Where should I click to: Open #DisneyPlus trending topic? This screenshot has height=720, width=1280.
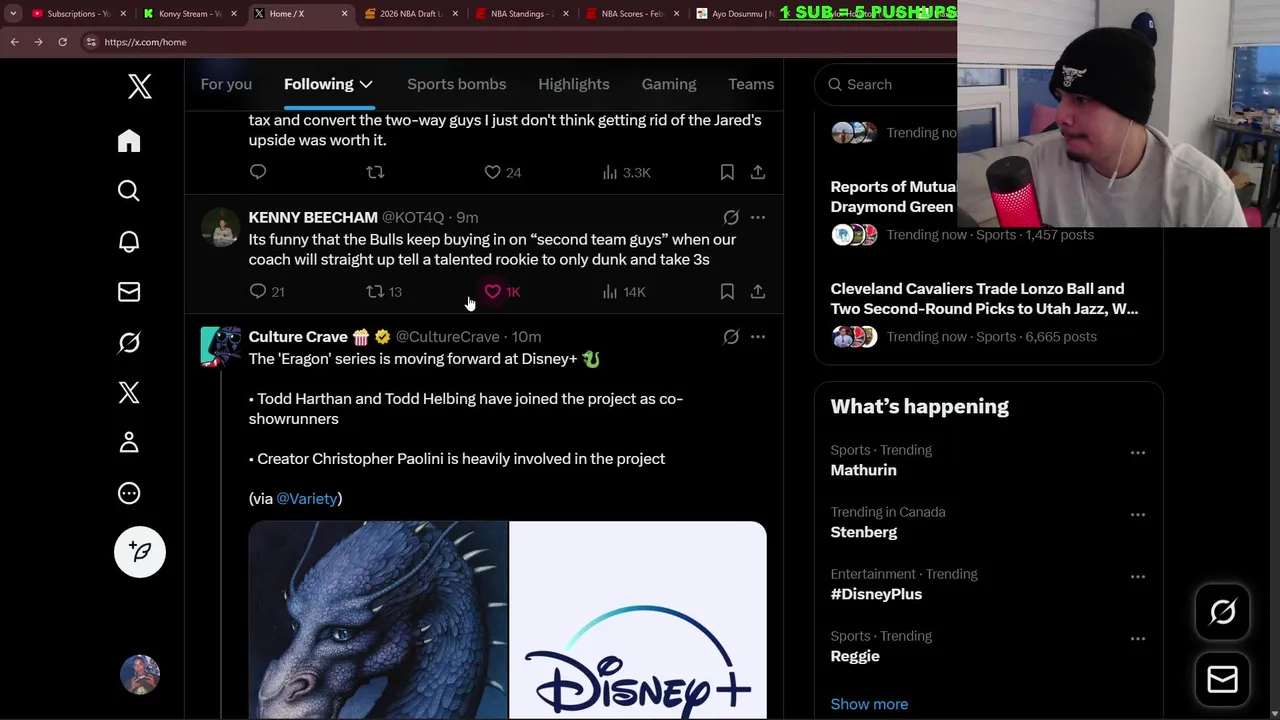[876, 594]
